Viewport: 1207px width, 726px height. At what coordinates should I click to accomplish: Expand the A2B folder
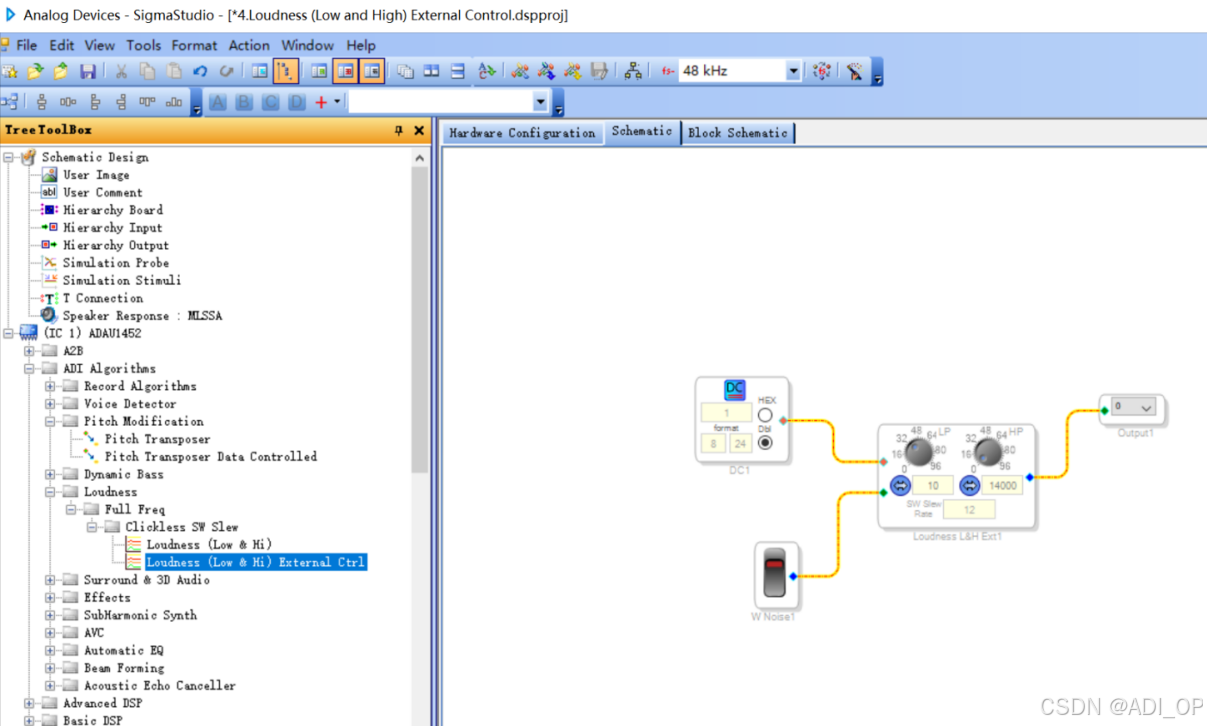[x=29, y=351]
